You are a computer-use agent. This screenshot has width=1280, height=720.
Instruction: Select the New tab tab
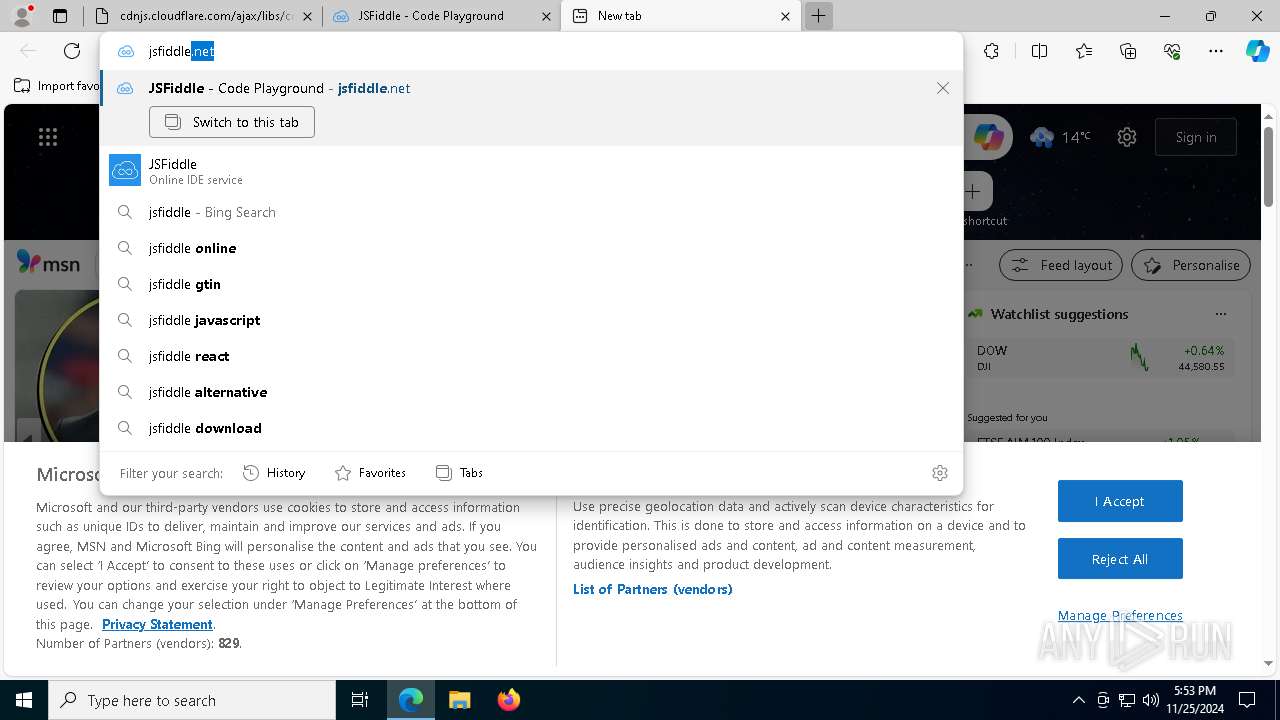[x=680, y=16]
